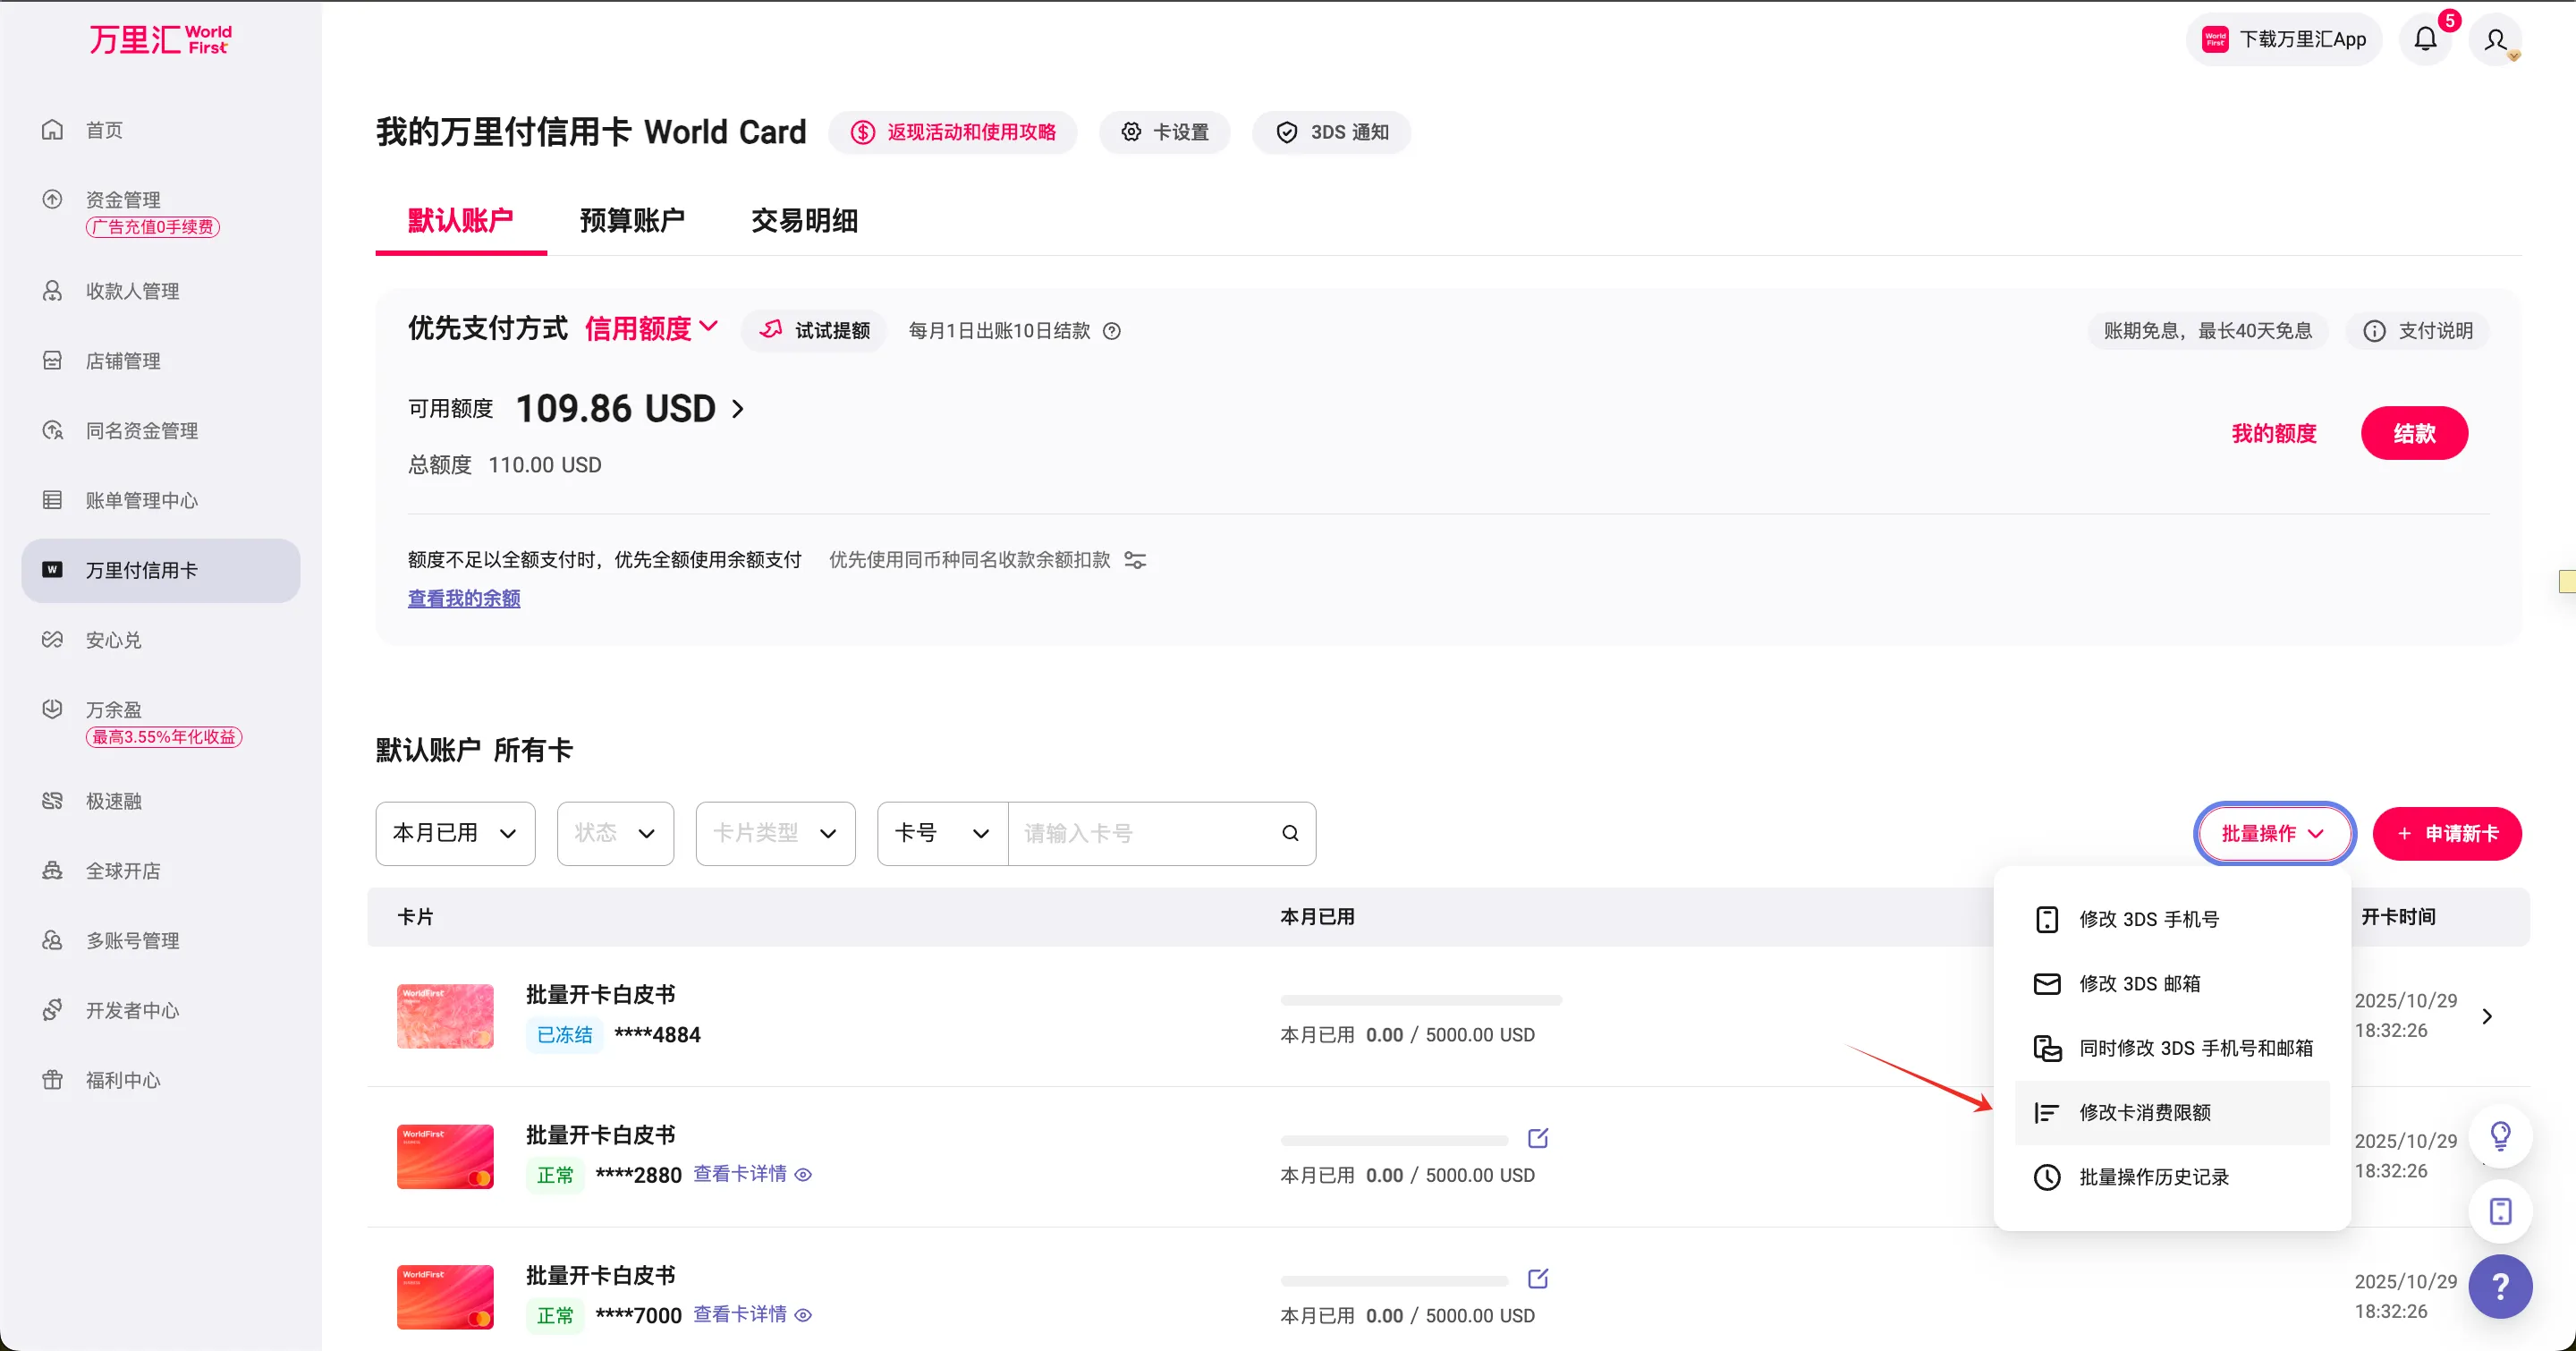Switch to the 交易明细 tab
This screenshot has height=1351, width=2576.
[x=805, y=221]
